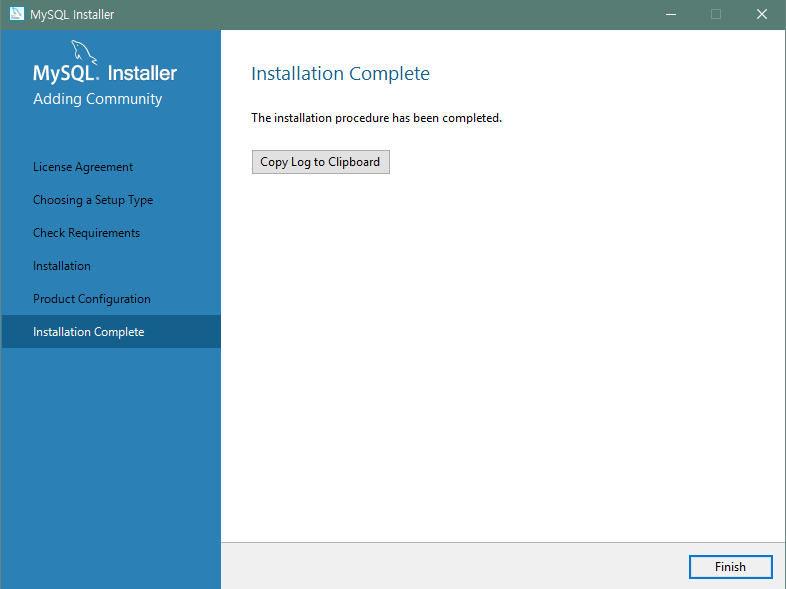Viewport: 786px width, 589px height.
Task: Select the License Agreement step
Action: tap(83, 167)
